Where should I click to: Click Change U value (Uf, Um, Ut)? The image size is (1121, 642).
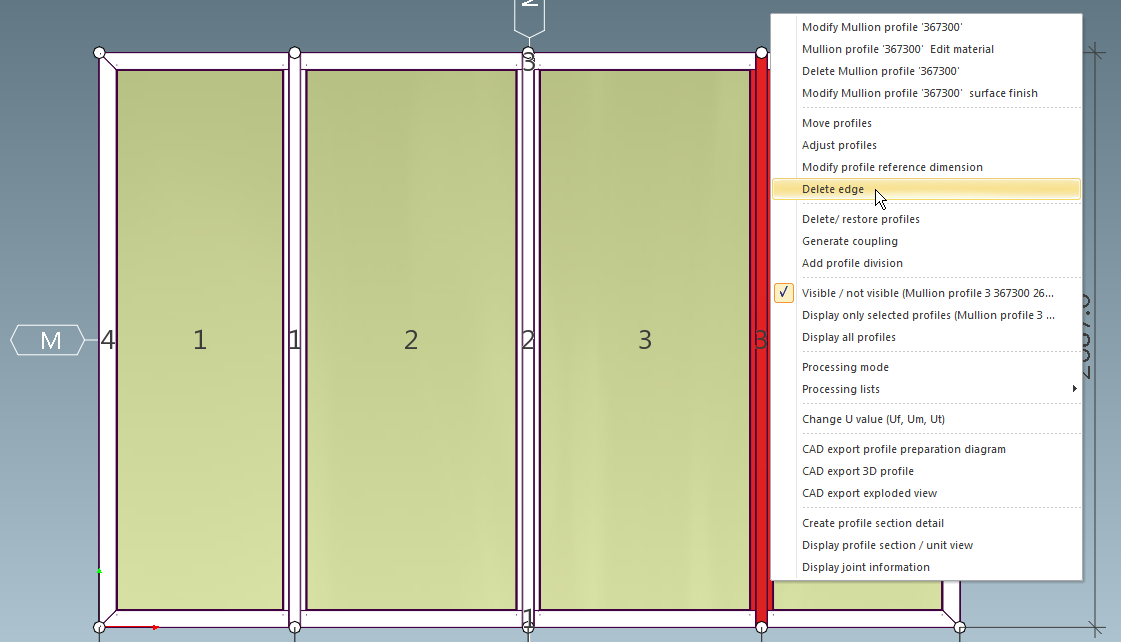coord(872,419)
